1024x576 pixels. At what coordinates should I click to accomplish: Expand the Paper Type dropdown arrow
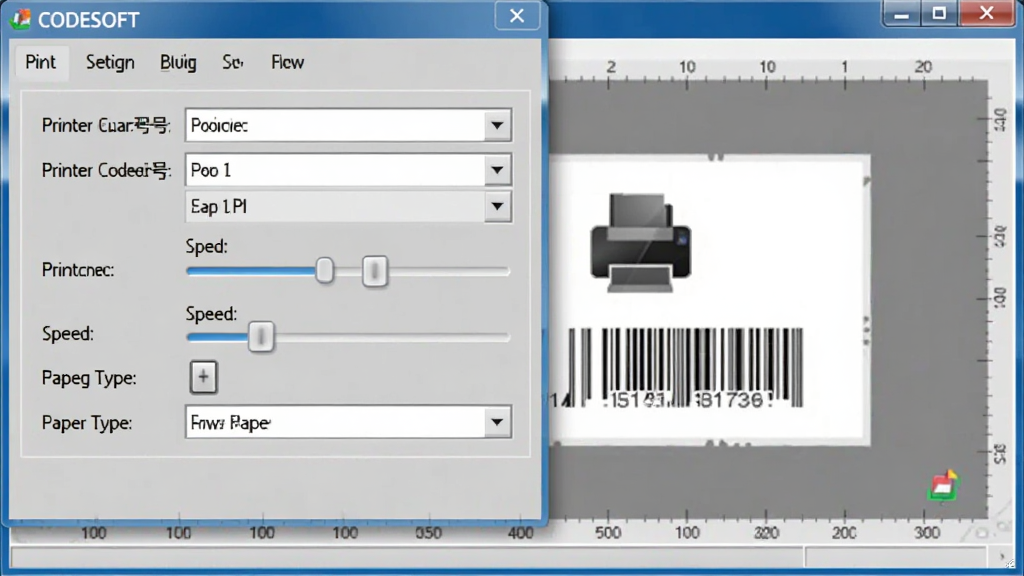497,423
